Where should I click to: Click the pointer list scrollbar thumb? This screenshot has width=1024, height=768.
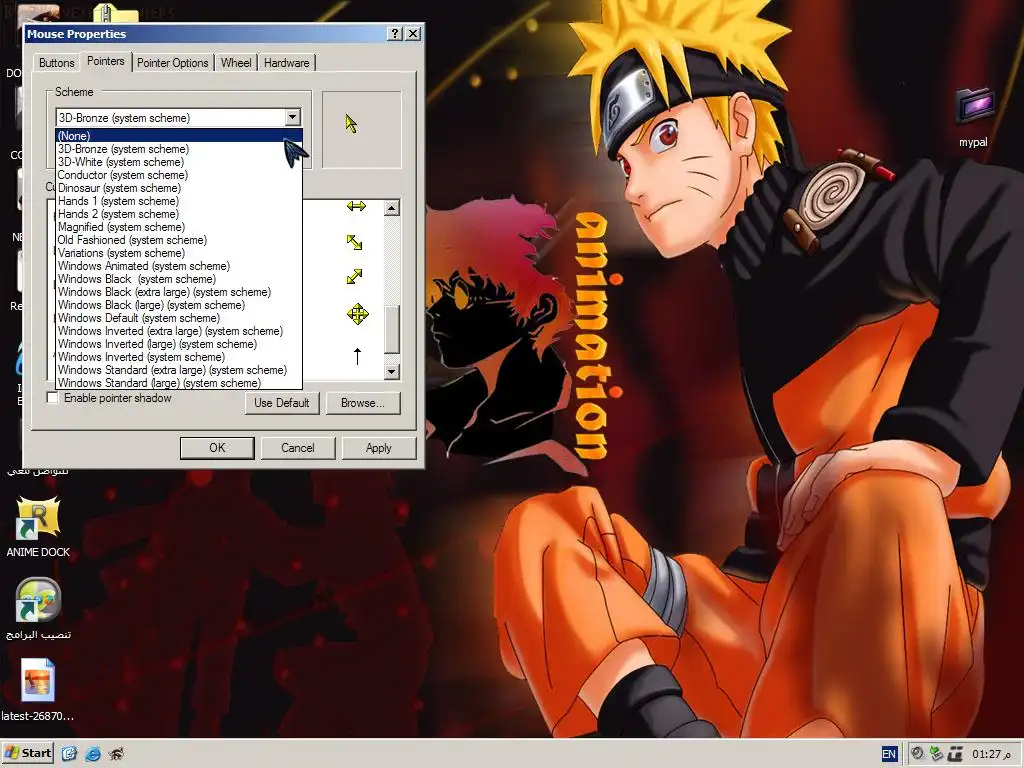click(x=392, y=329)
